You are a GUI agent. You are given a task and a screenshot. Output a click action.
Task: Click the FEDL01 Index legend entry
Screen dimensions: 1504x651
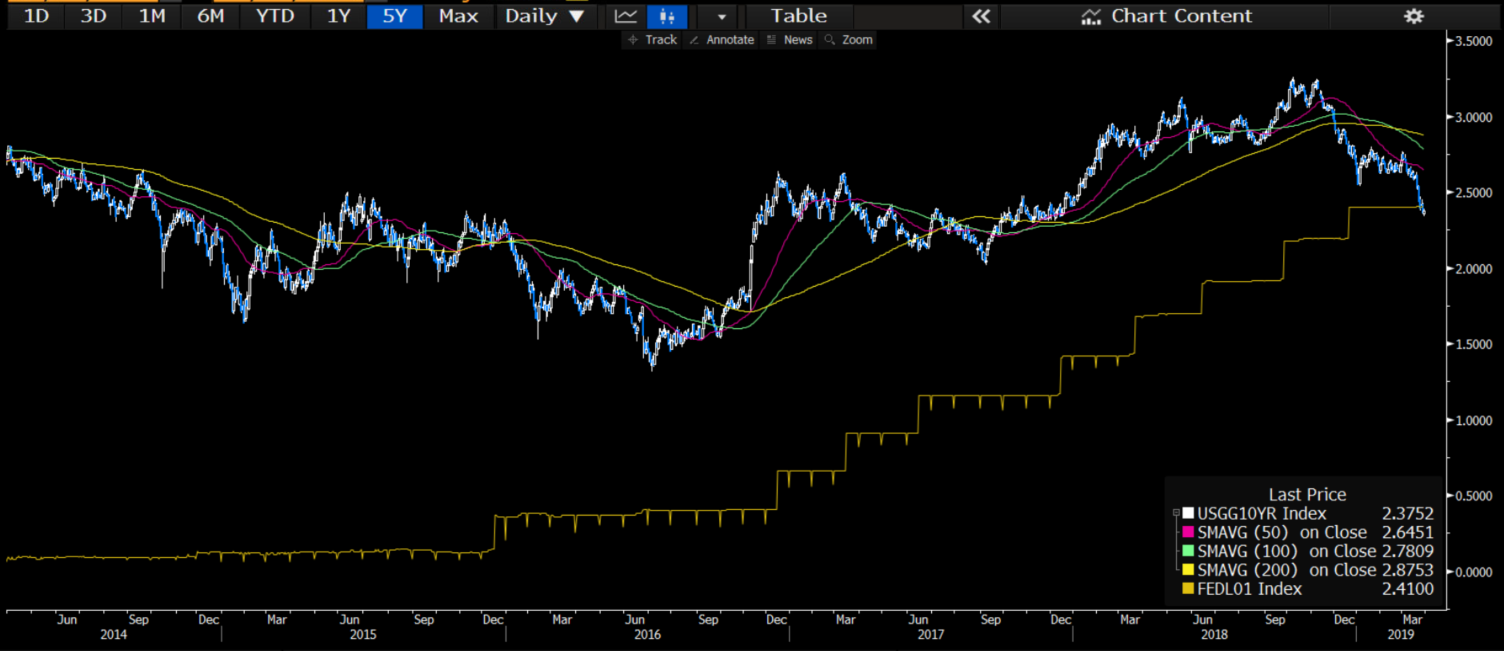[x=1249, y=589]
